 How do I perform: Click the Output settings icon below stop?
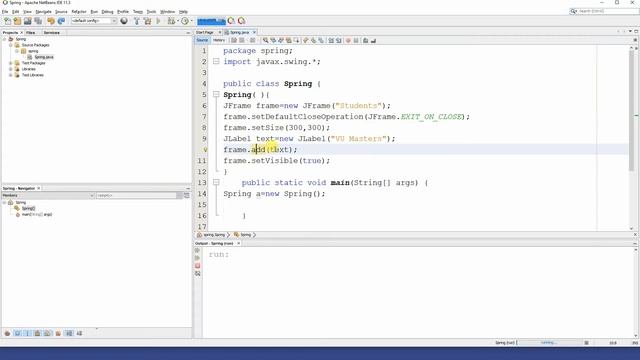(198, 273)
